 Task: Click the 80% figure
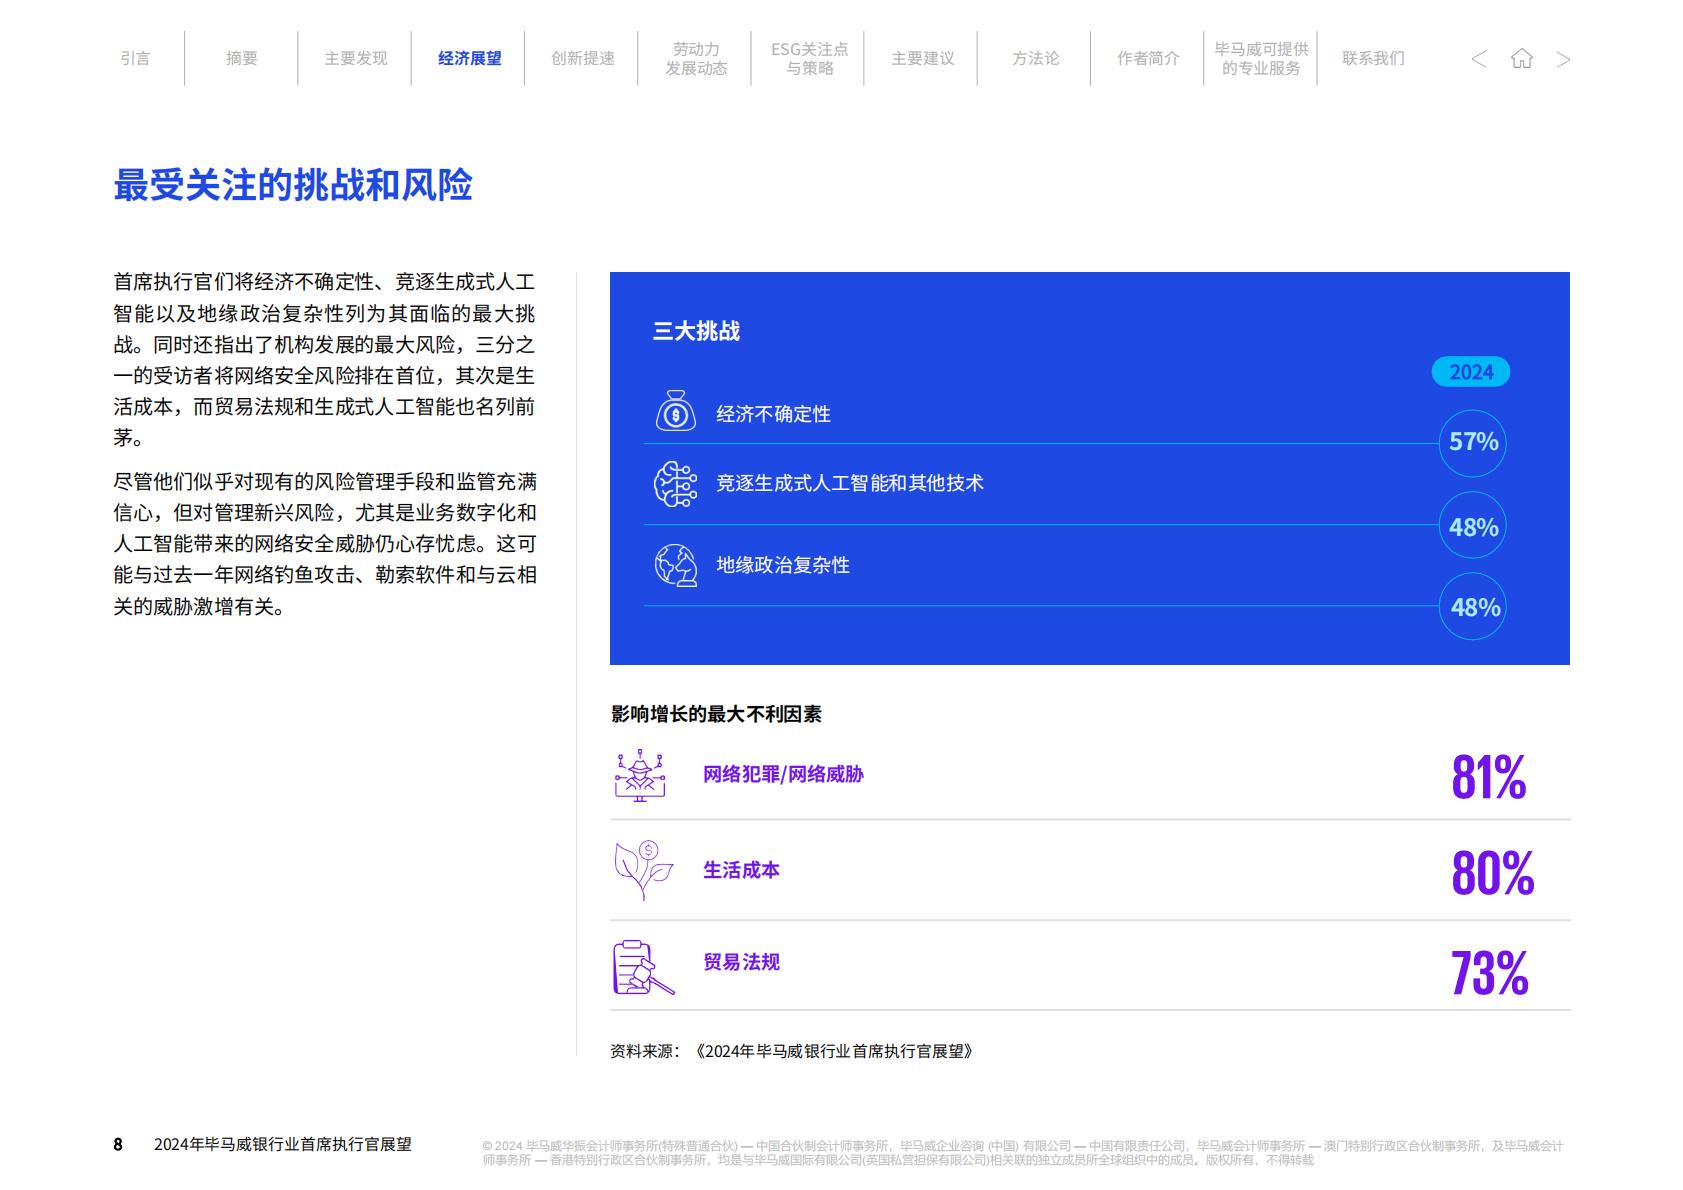point(1492,873)
